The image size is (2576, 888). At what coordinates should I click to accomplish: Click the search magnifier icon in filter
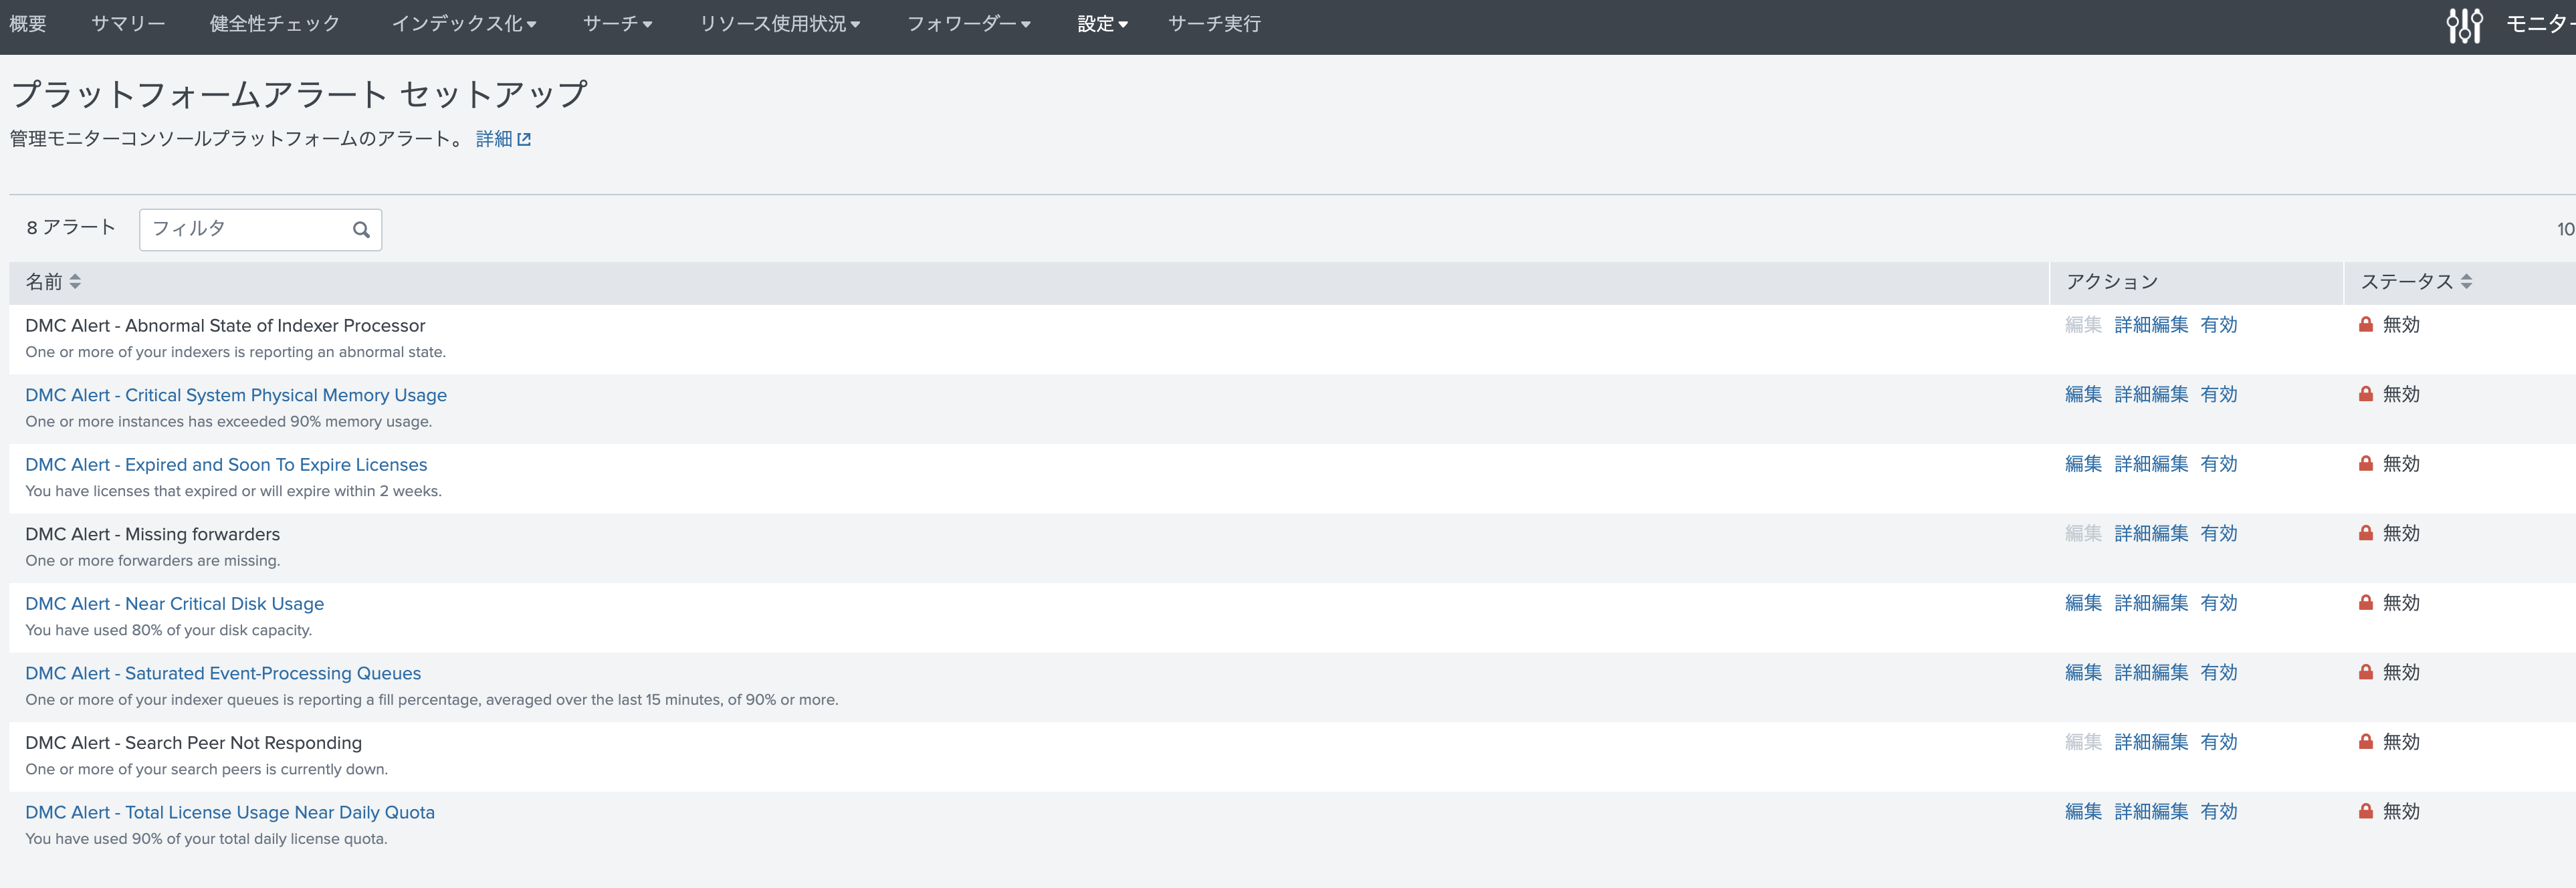361,230
